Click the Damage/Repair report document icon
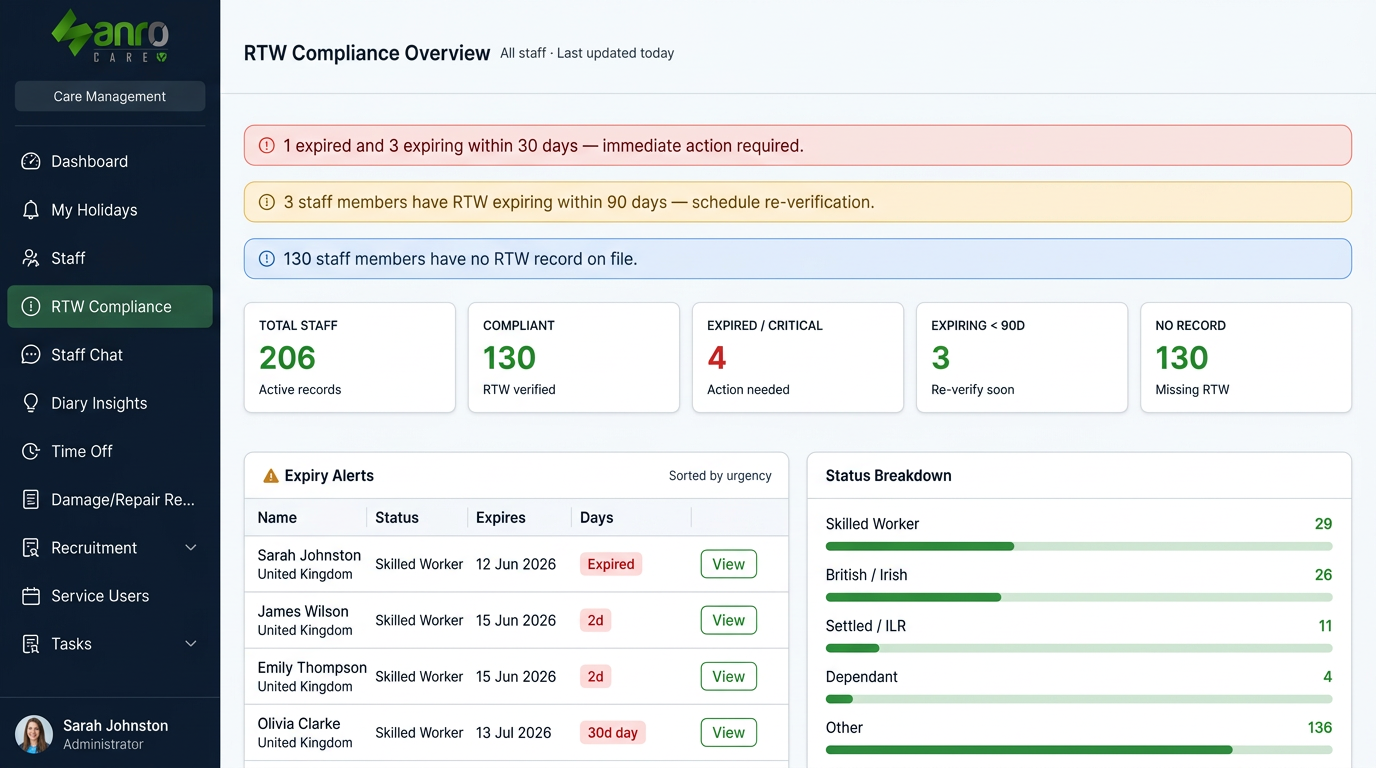Screen dimensions: 1376x768 (31, 499)
